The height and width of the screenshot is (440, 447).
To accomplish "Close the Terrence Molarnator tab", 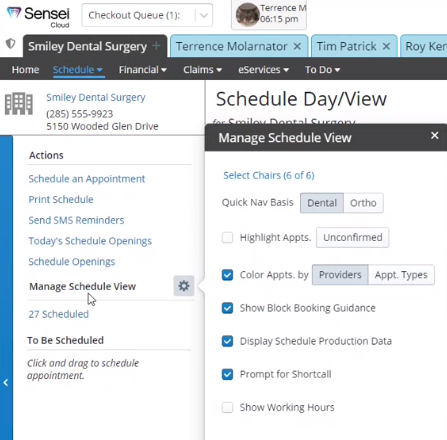I will click(297, 46).
